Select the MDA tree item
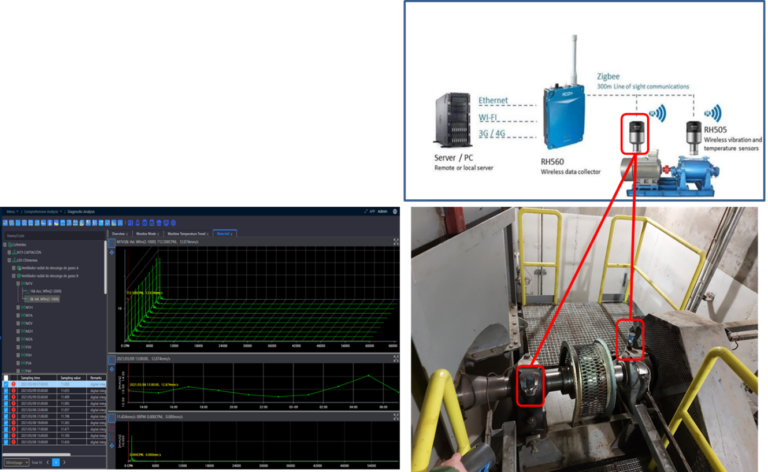Image resolution: width=768 pixels, height=472 pixels. coord(29,339)
